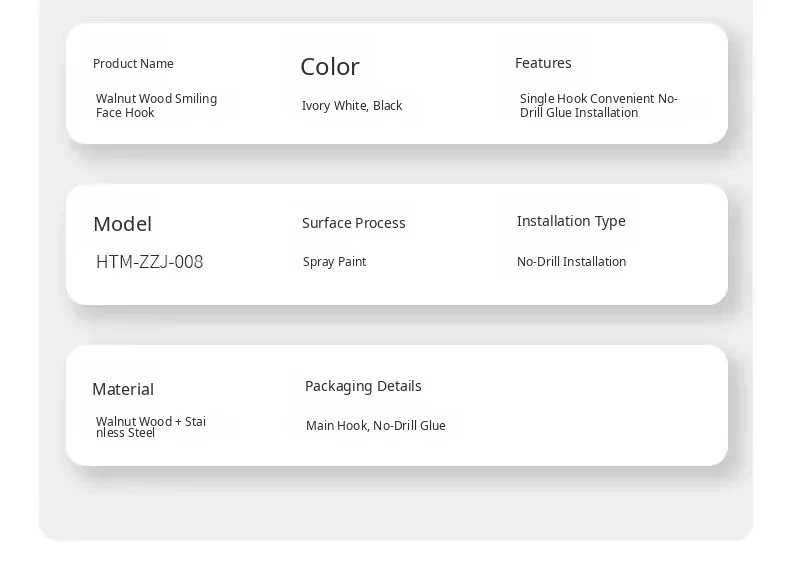Click the word Installation in the Features description

604,113
